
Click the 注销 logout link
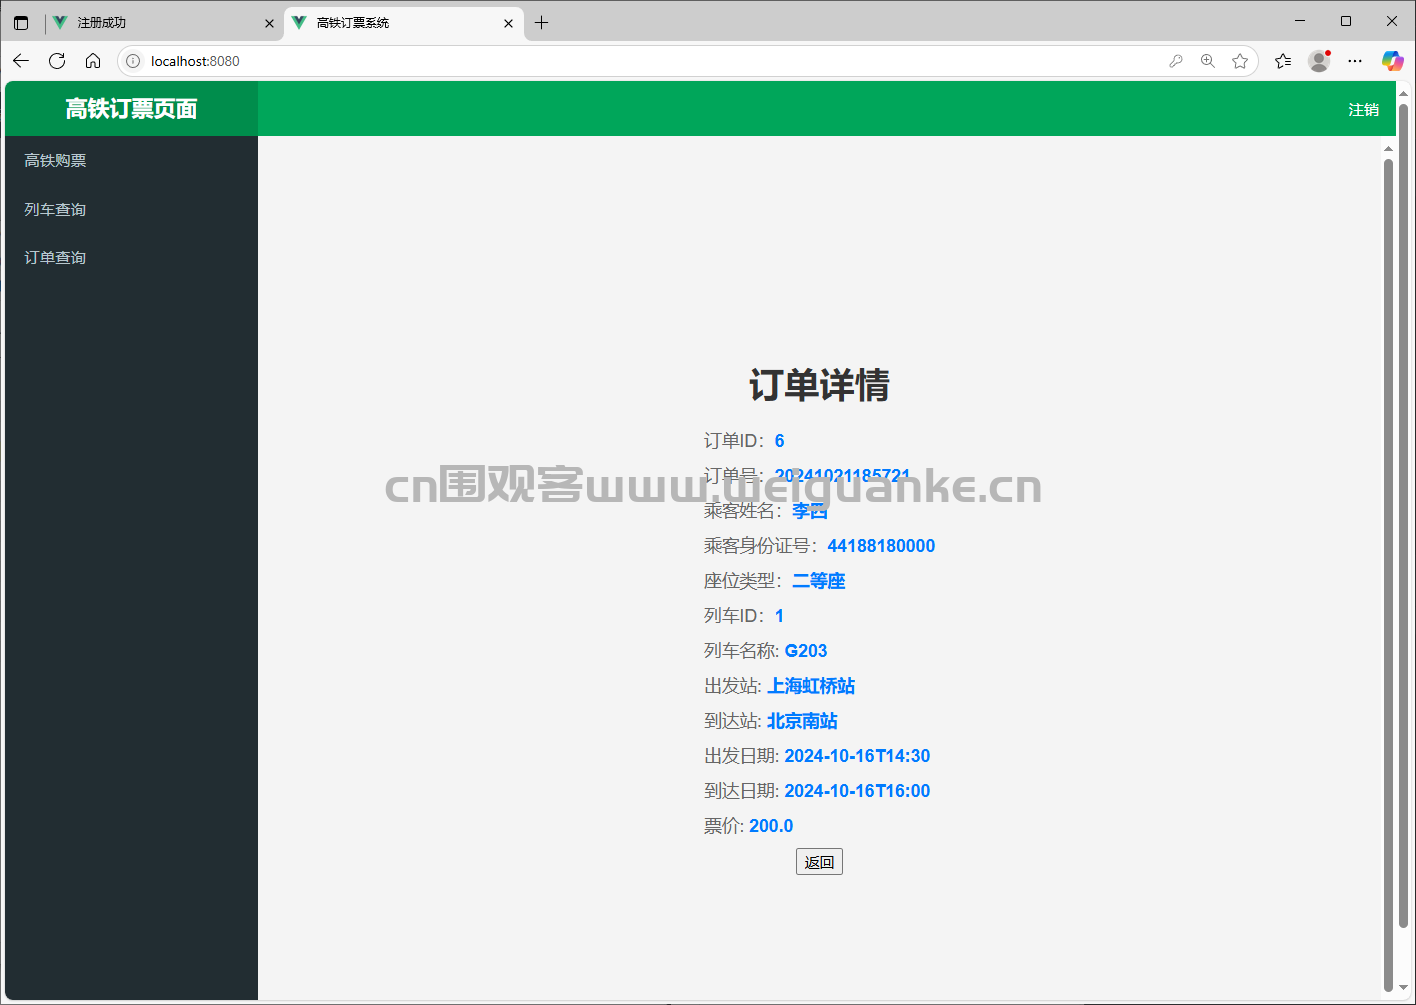tap(1363, 109)
